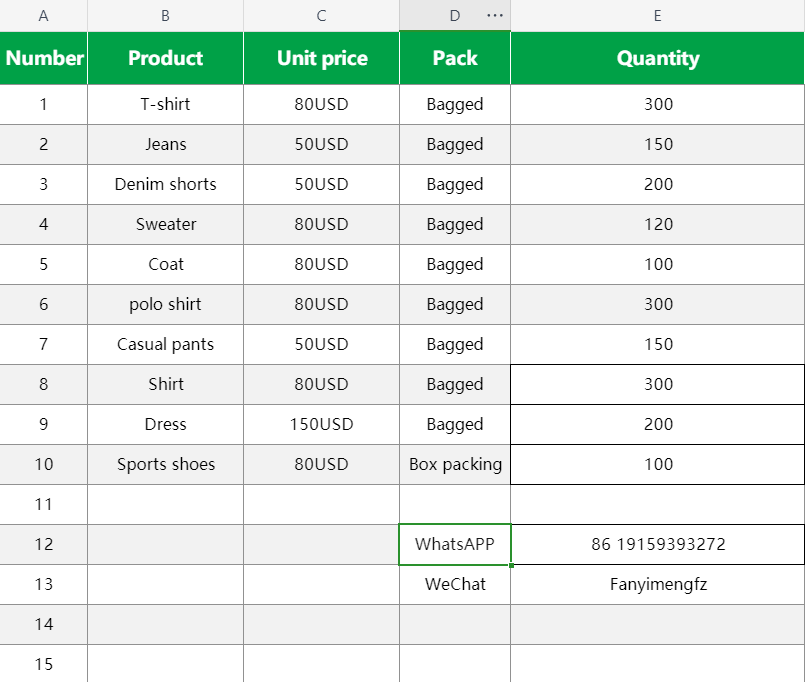Viewport: 805px width, 682px height.
Task: Select the quantity 120 cell
Action: coord(657,224)
